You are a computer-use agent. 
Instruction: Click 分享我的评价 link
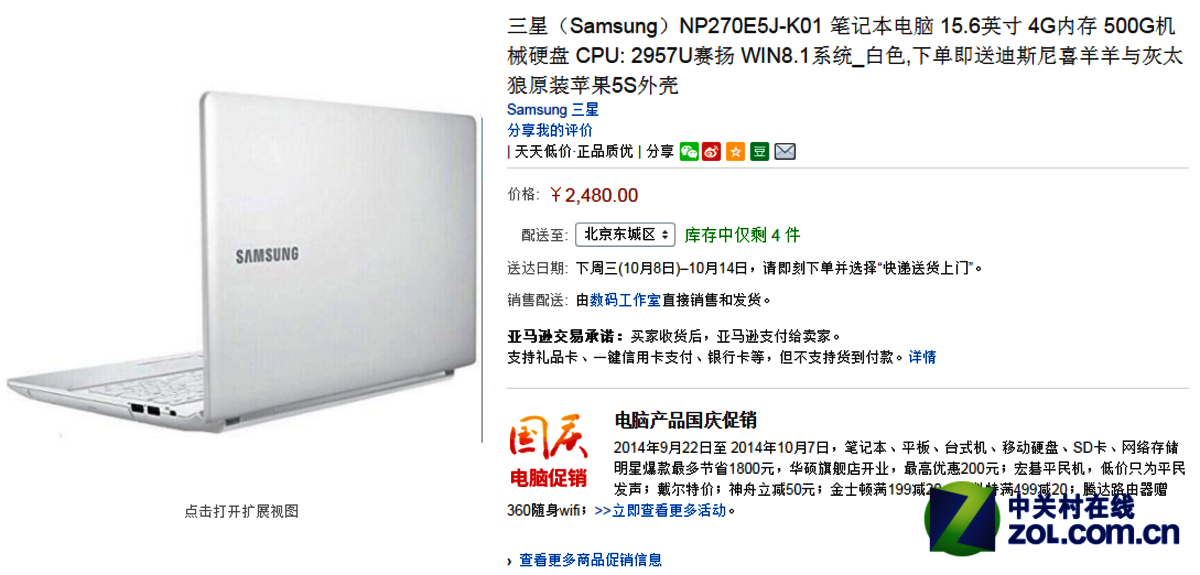click(549, 130)
